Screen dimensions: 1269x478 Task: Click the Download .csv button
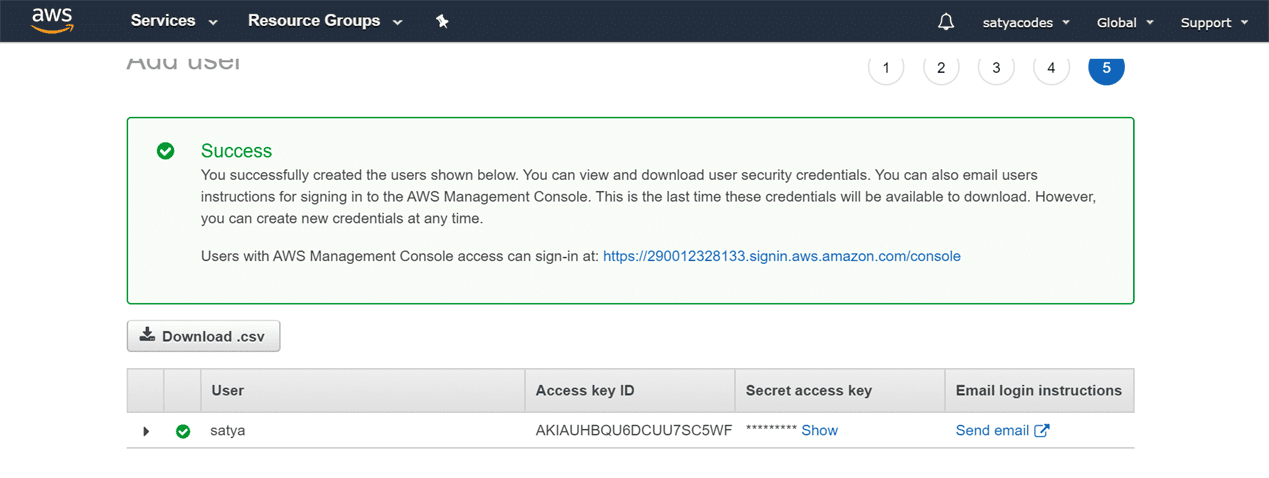click(203, 336)
